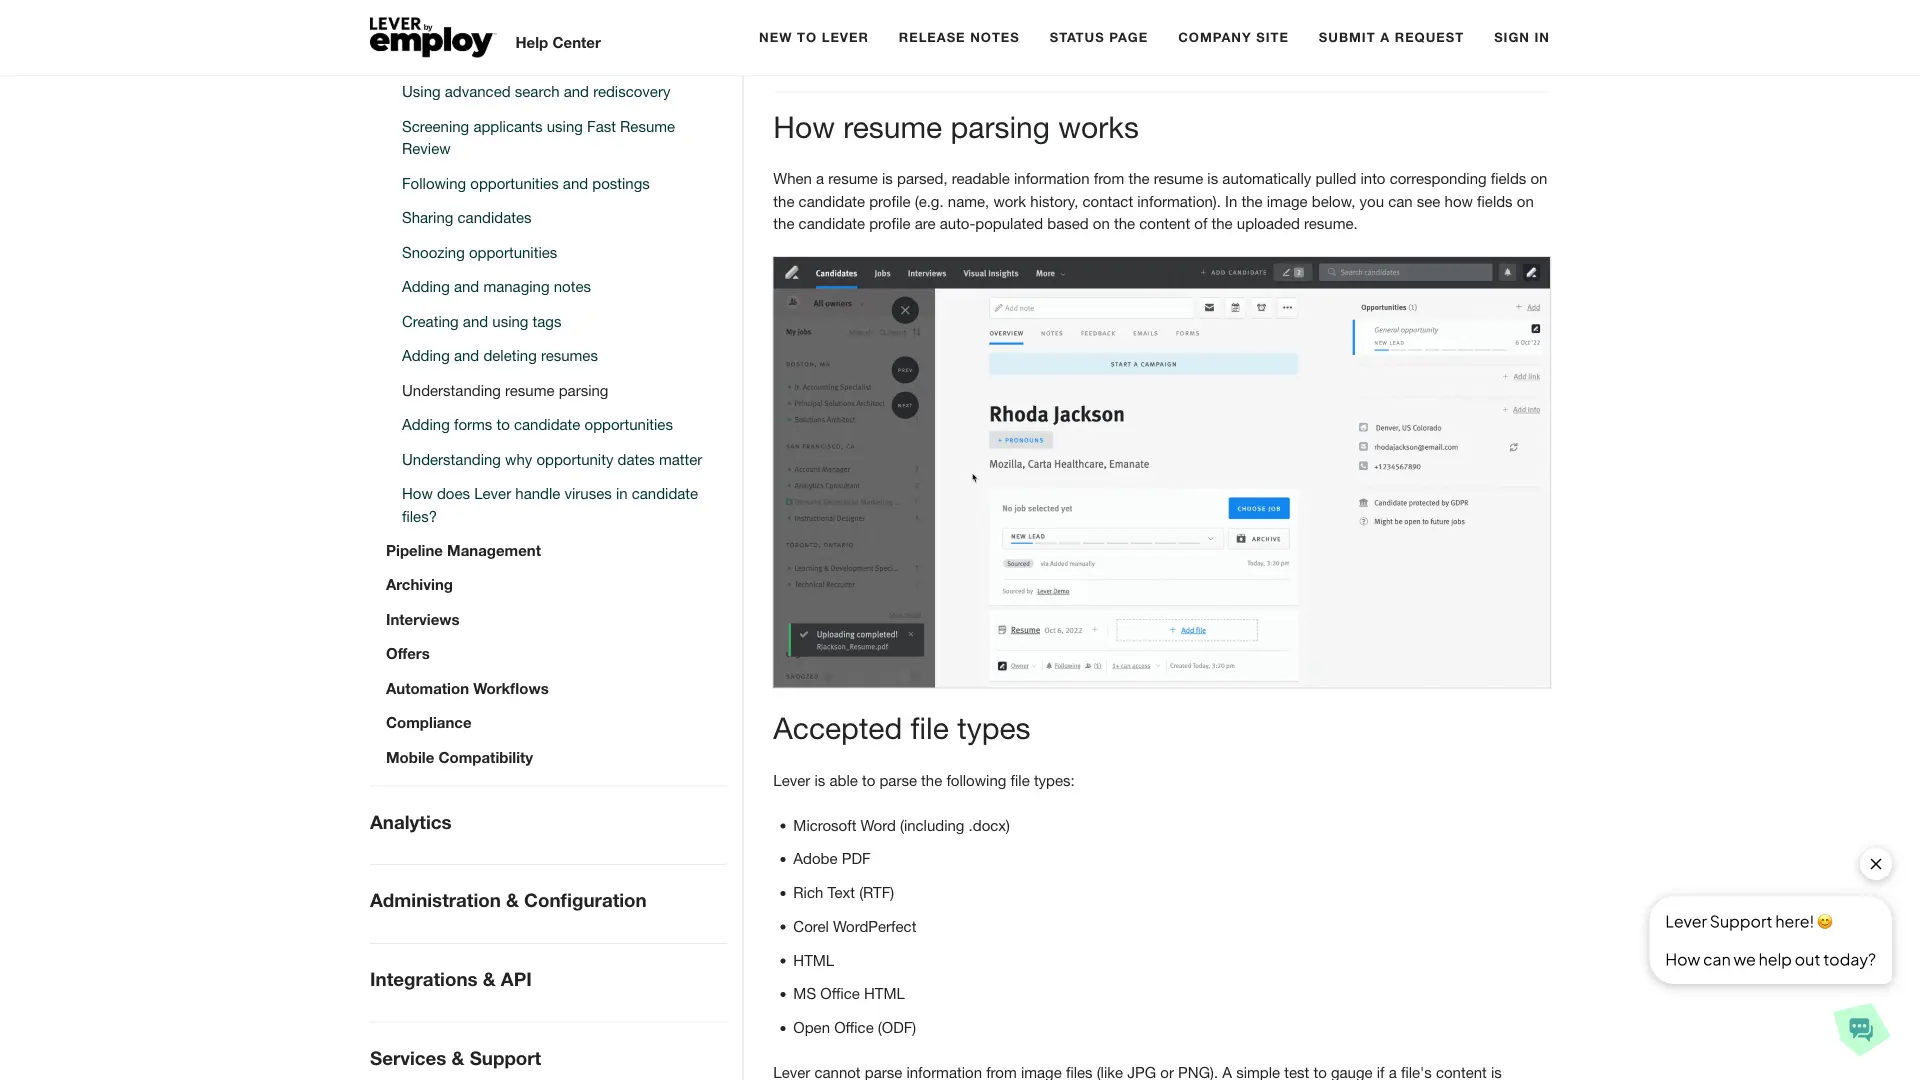Select the Edit pencil icon in header
This screenshot has width=1920, height=1080.
click(1532, 273)
